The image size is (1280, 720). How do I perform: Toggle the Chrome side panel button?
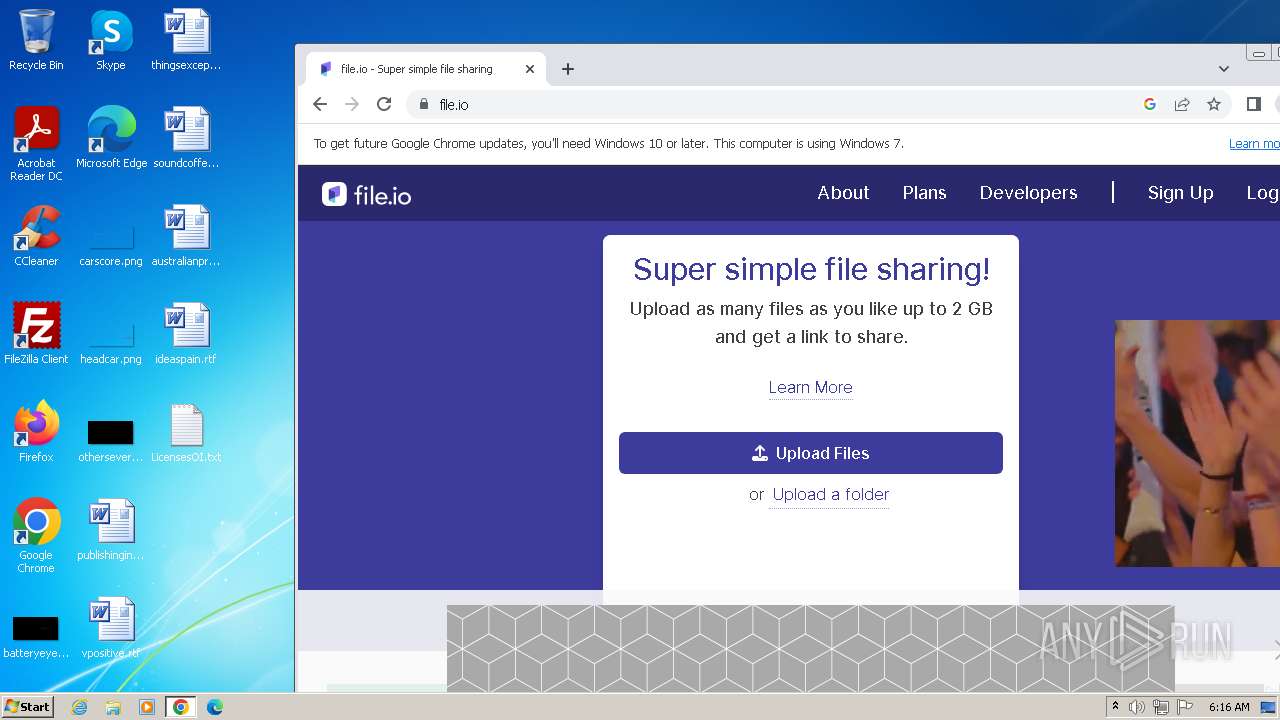click(1254, 104)
